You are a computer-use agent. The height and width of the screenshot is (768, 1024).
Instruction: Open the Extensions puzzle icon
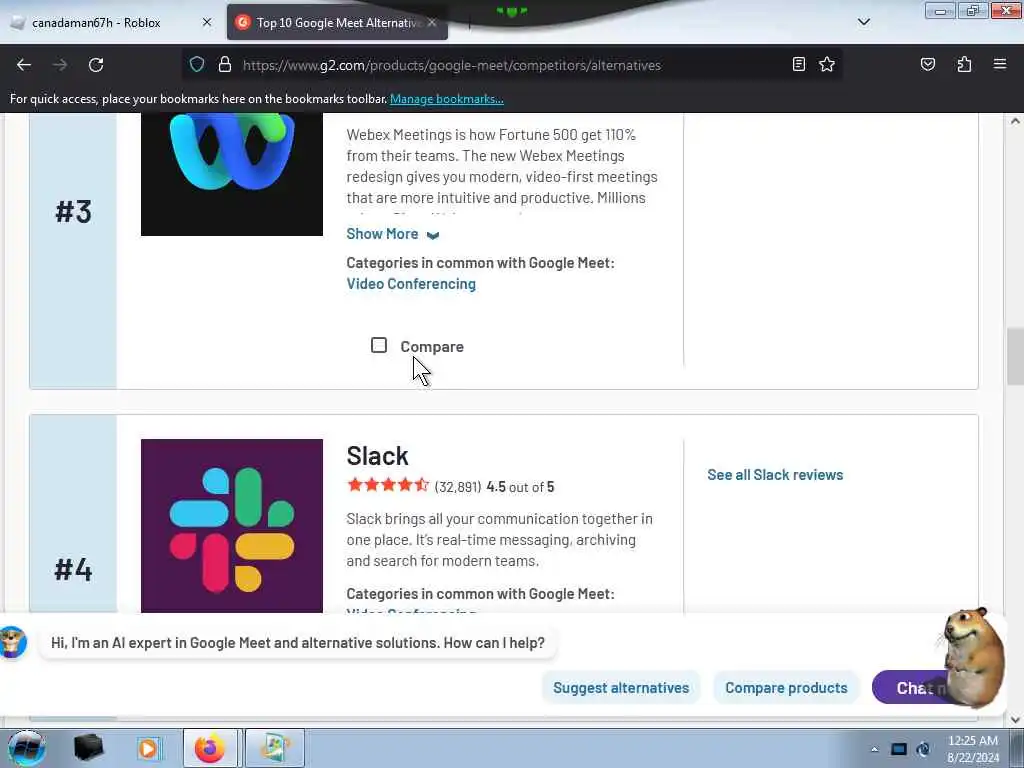tap(964, 65)
